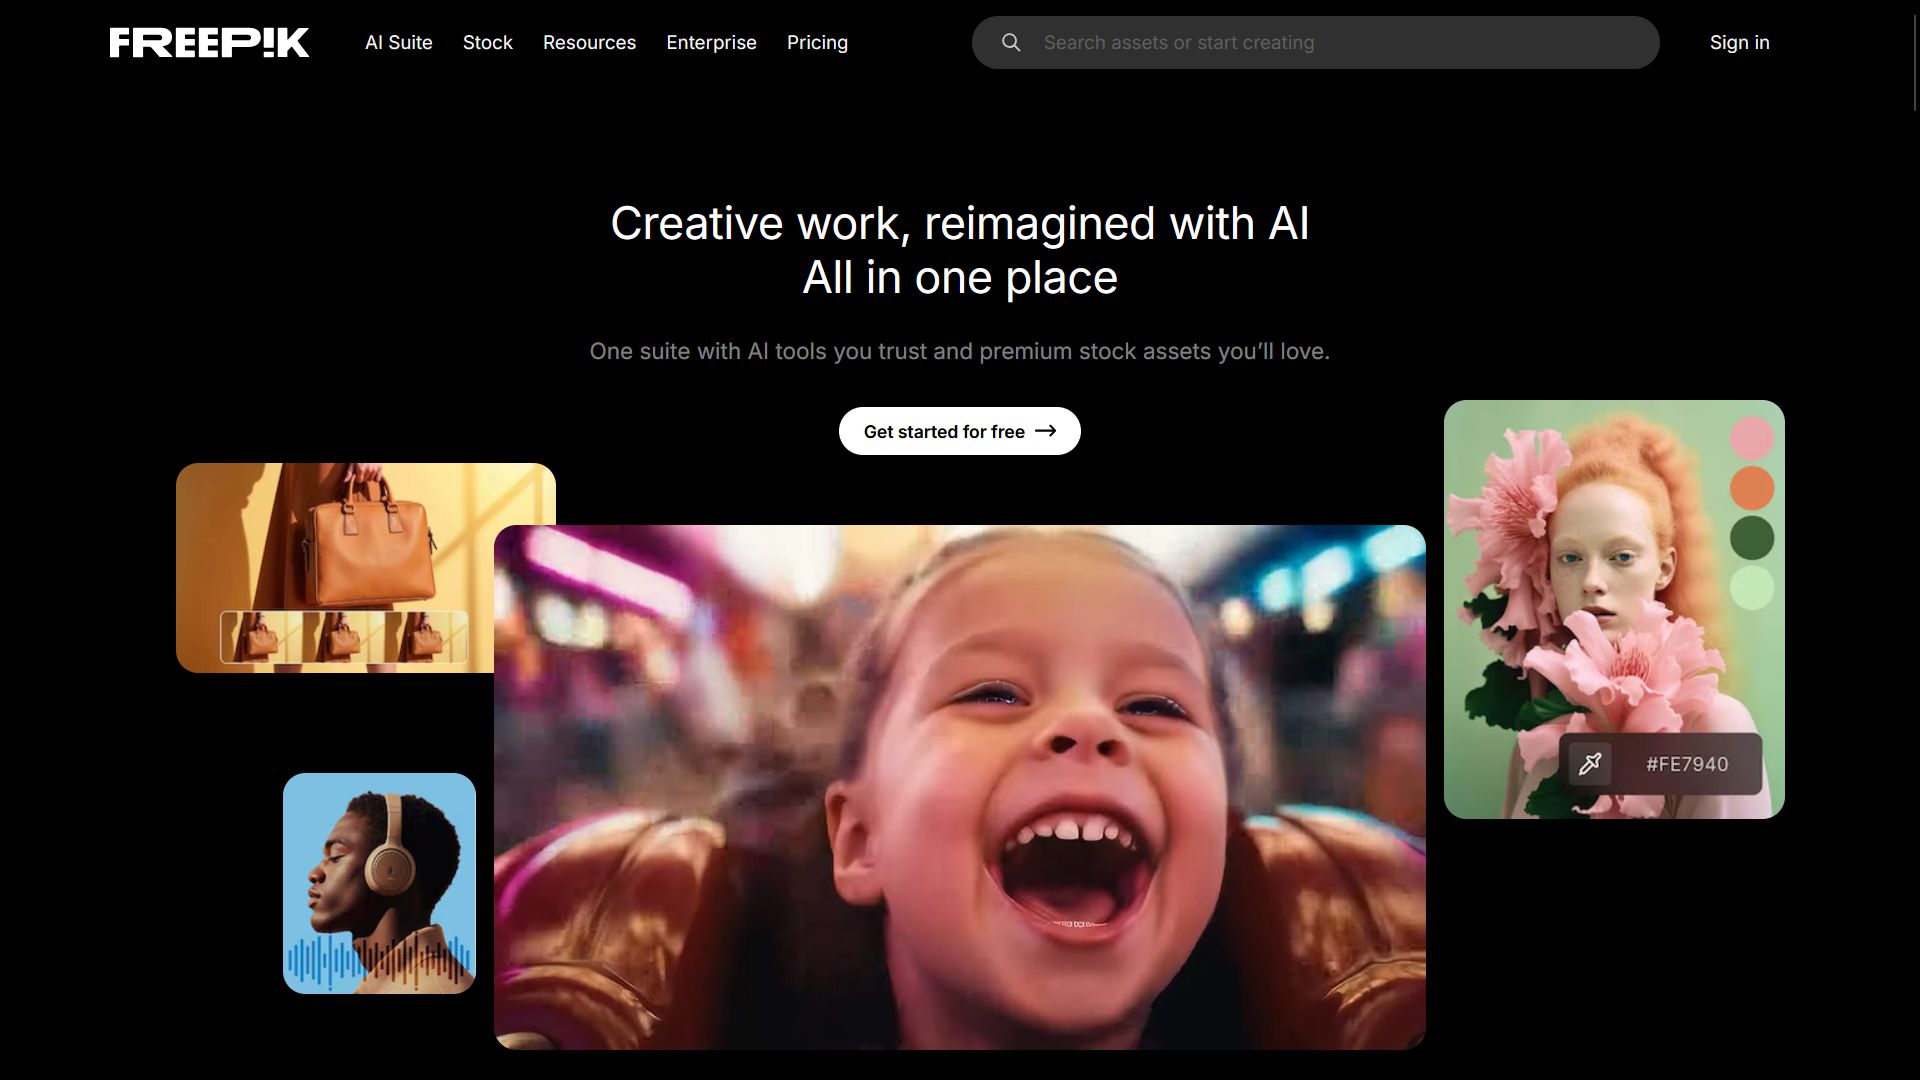
Task: Open the Stock menu
Action: (x=487, y=42)
